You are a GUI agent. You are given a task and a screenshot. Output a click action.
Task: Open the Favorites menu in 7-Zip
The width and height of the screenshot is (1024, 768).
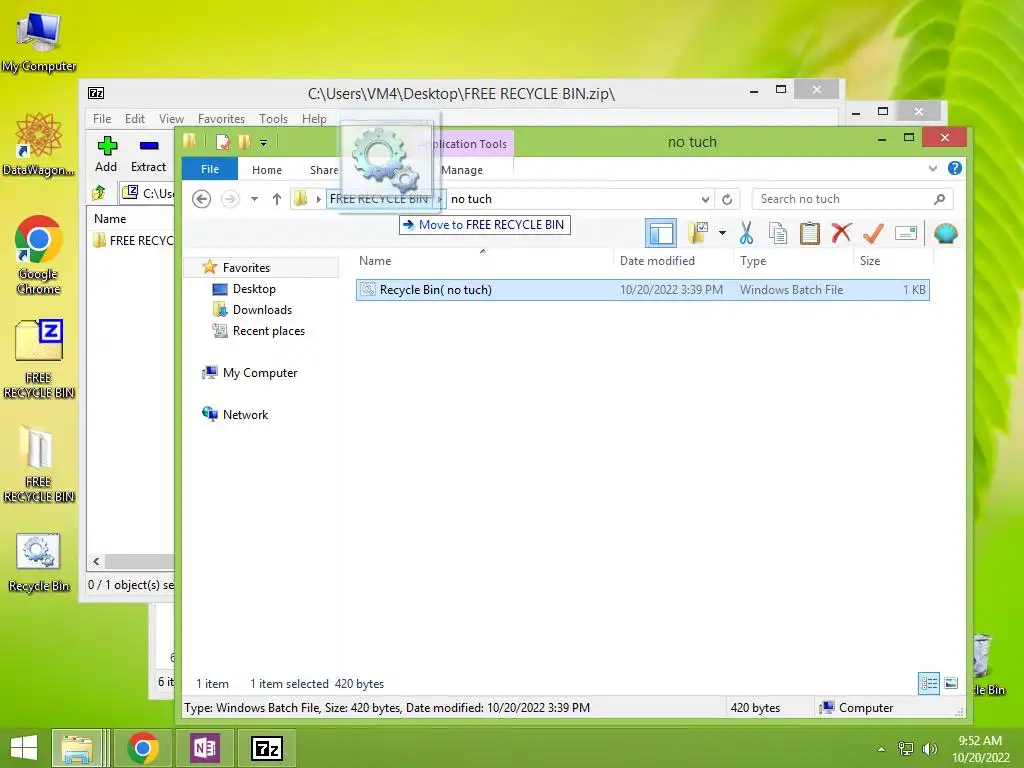(x=221, y=119)
